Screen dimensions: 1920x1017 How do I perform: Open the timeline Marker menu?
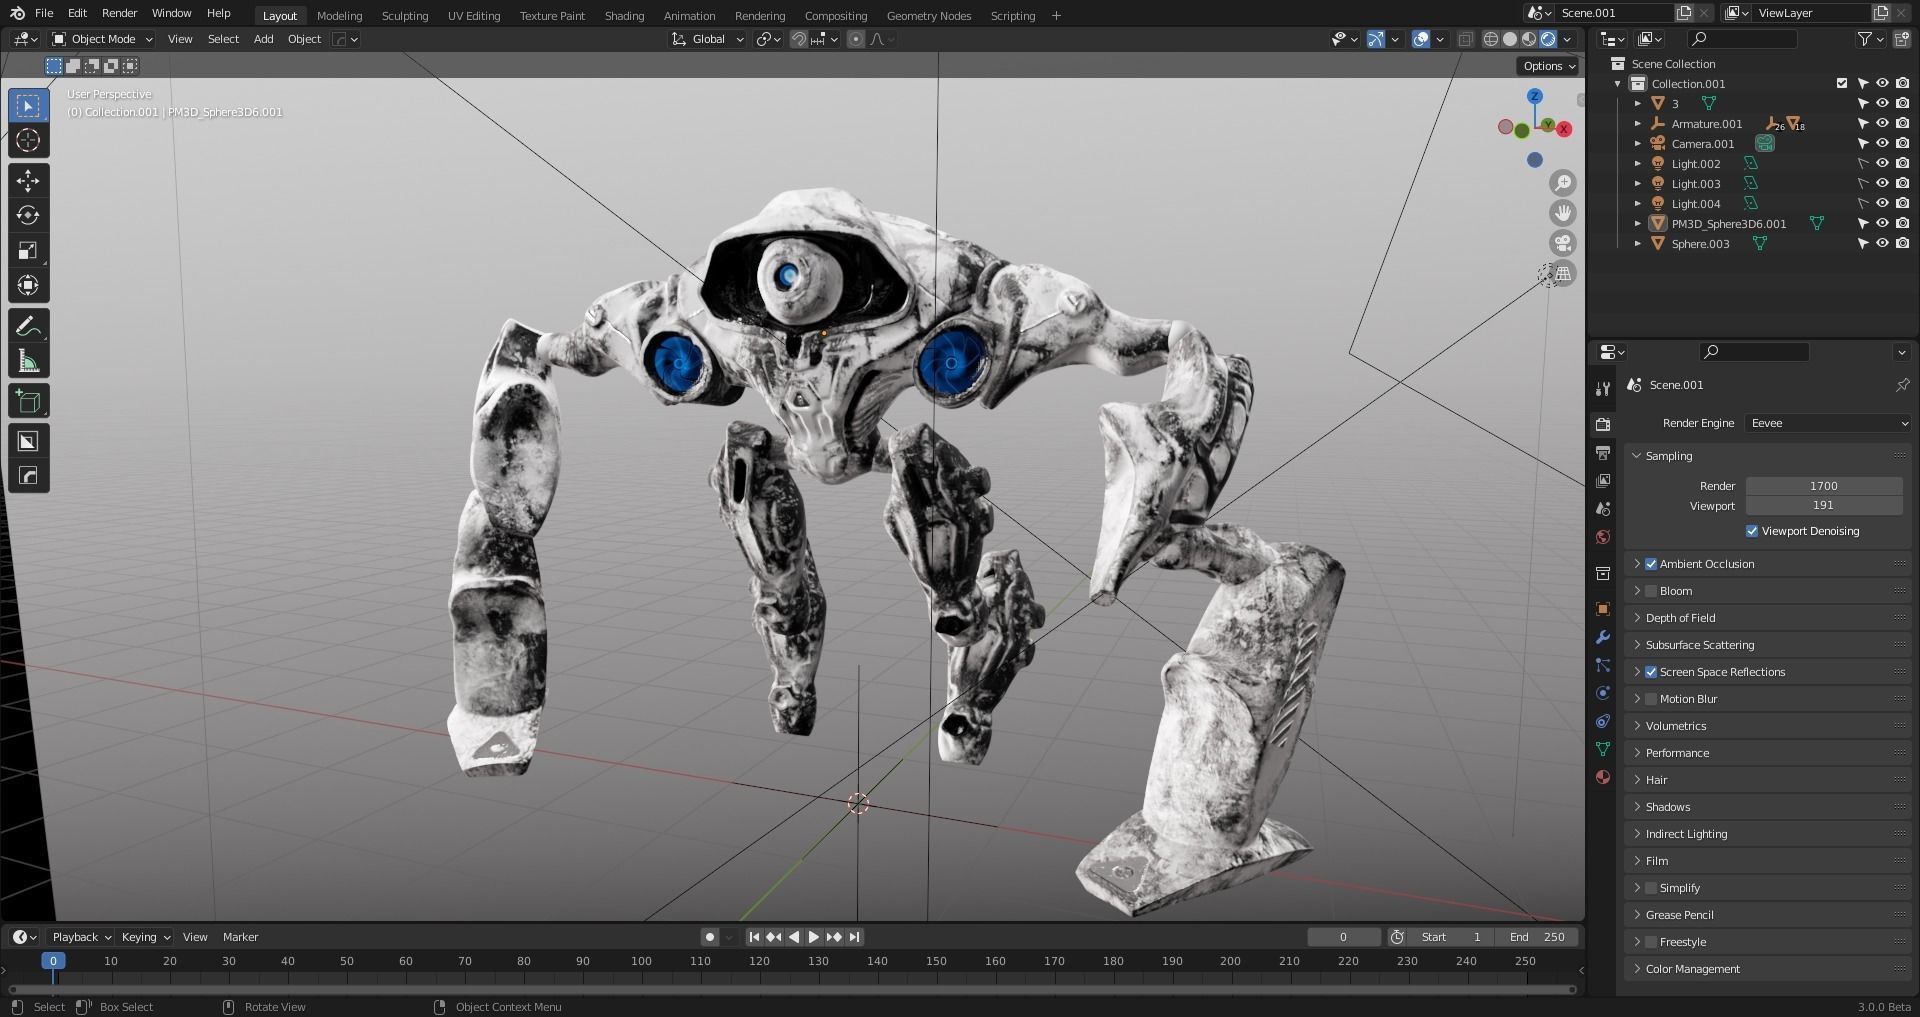240,937
